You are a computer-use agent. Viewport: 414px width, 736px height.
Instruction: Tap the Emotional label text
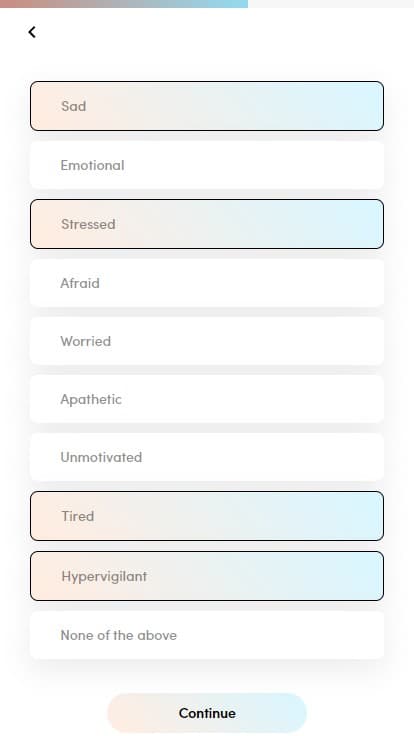92,165
